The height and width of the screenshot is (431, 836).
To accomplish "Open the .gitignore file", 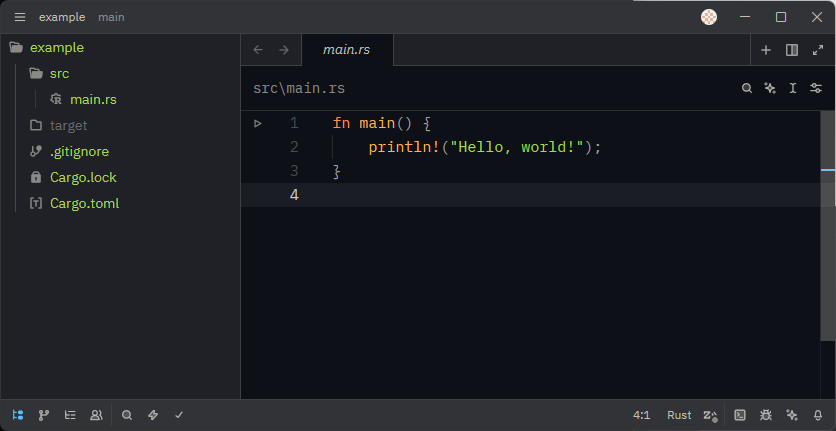I will (x=120, y=152).
